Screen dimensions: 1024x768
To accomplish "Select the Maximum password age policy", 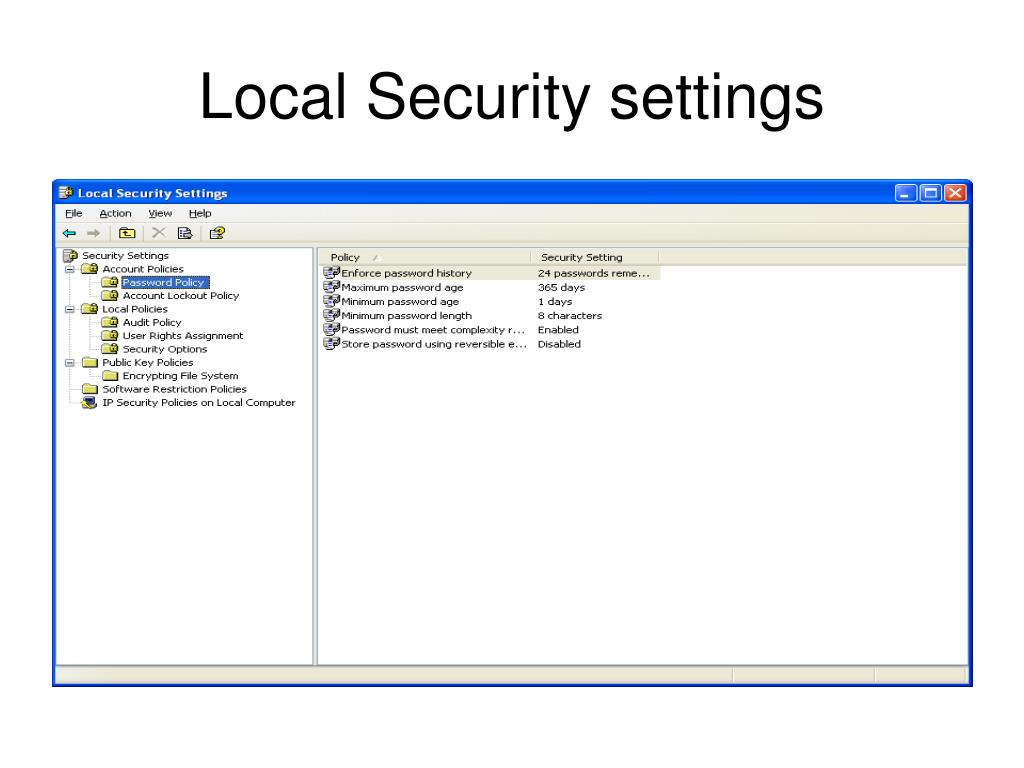I will (402, 287).
